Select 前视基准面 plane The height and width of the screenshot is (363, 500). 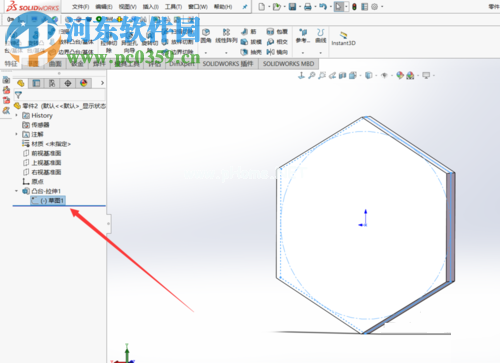(42, 153)
